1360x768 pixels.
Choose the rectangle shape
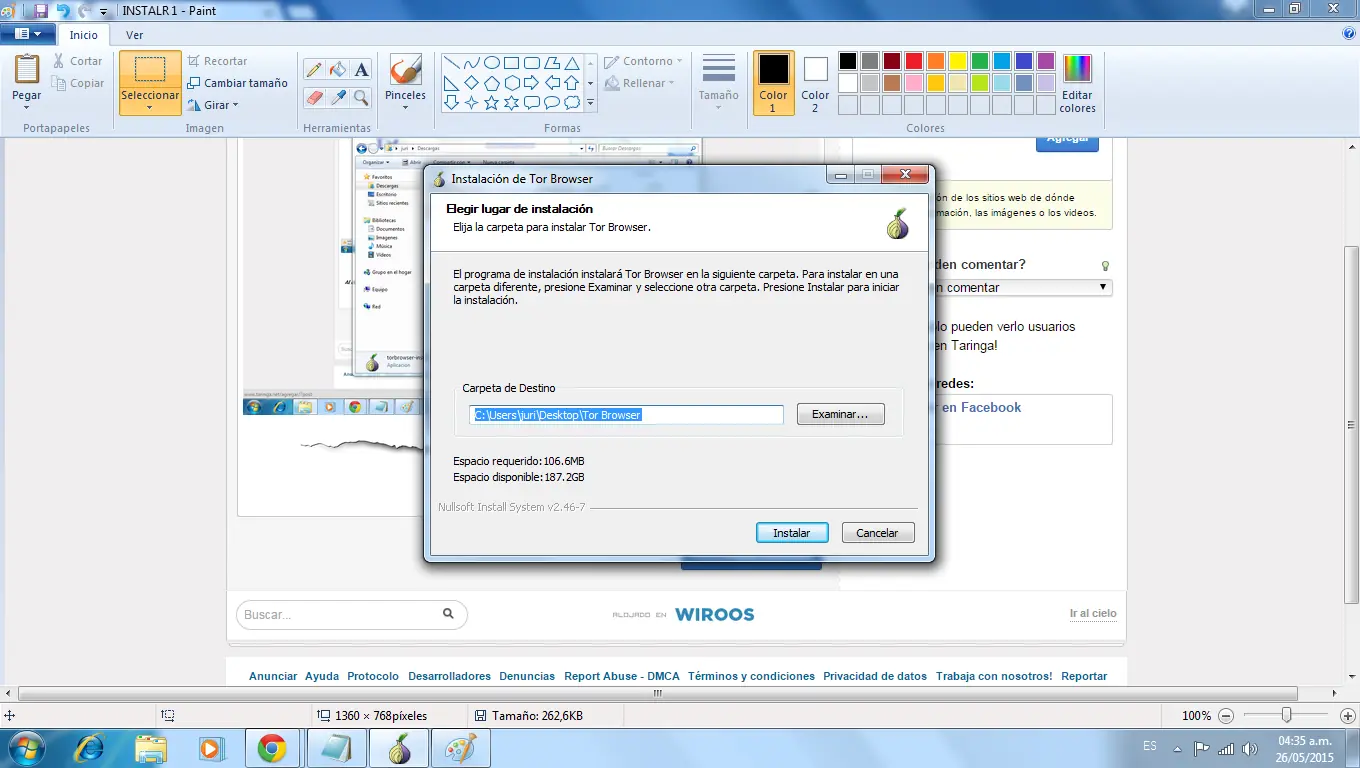pyautogui.click(x=511, y=62)
